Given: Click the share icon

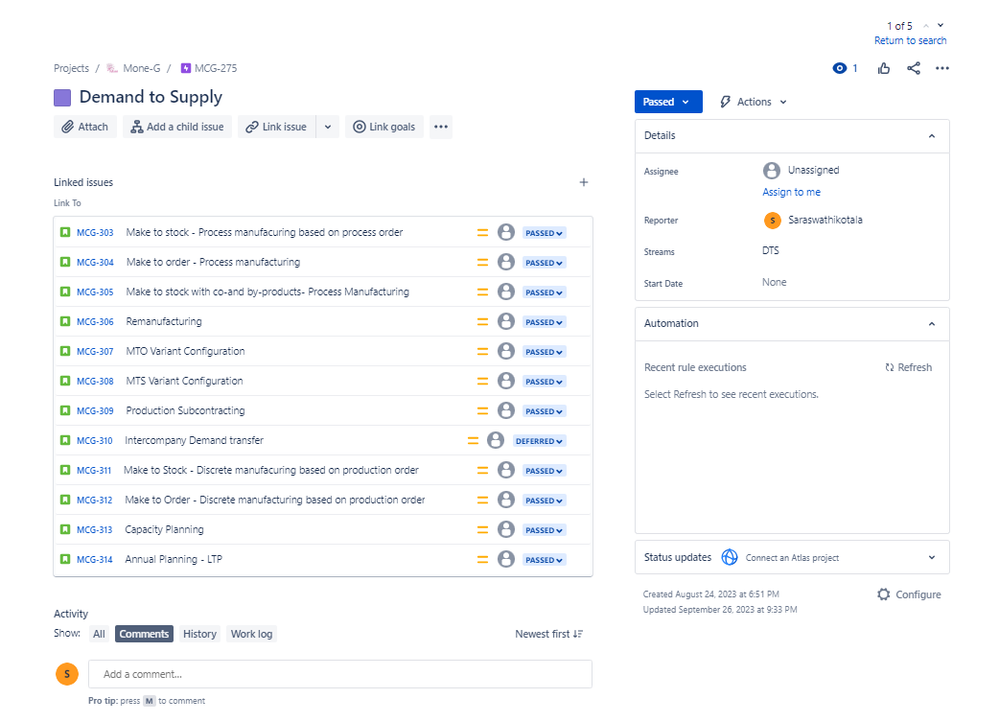Looking at the screenshot, I should (x=913, y=68).
